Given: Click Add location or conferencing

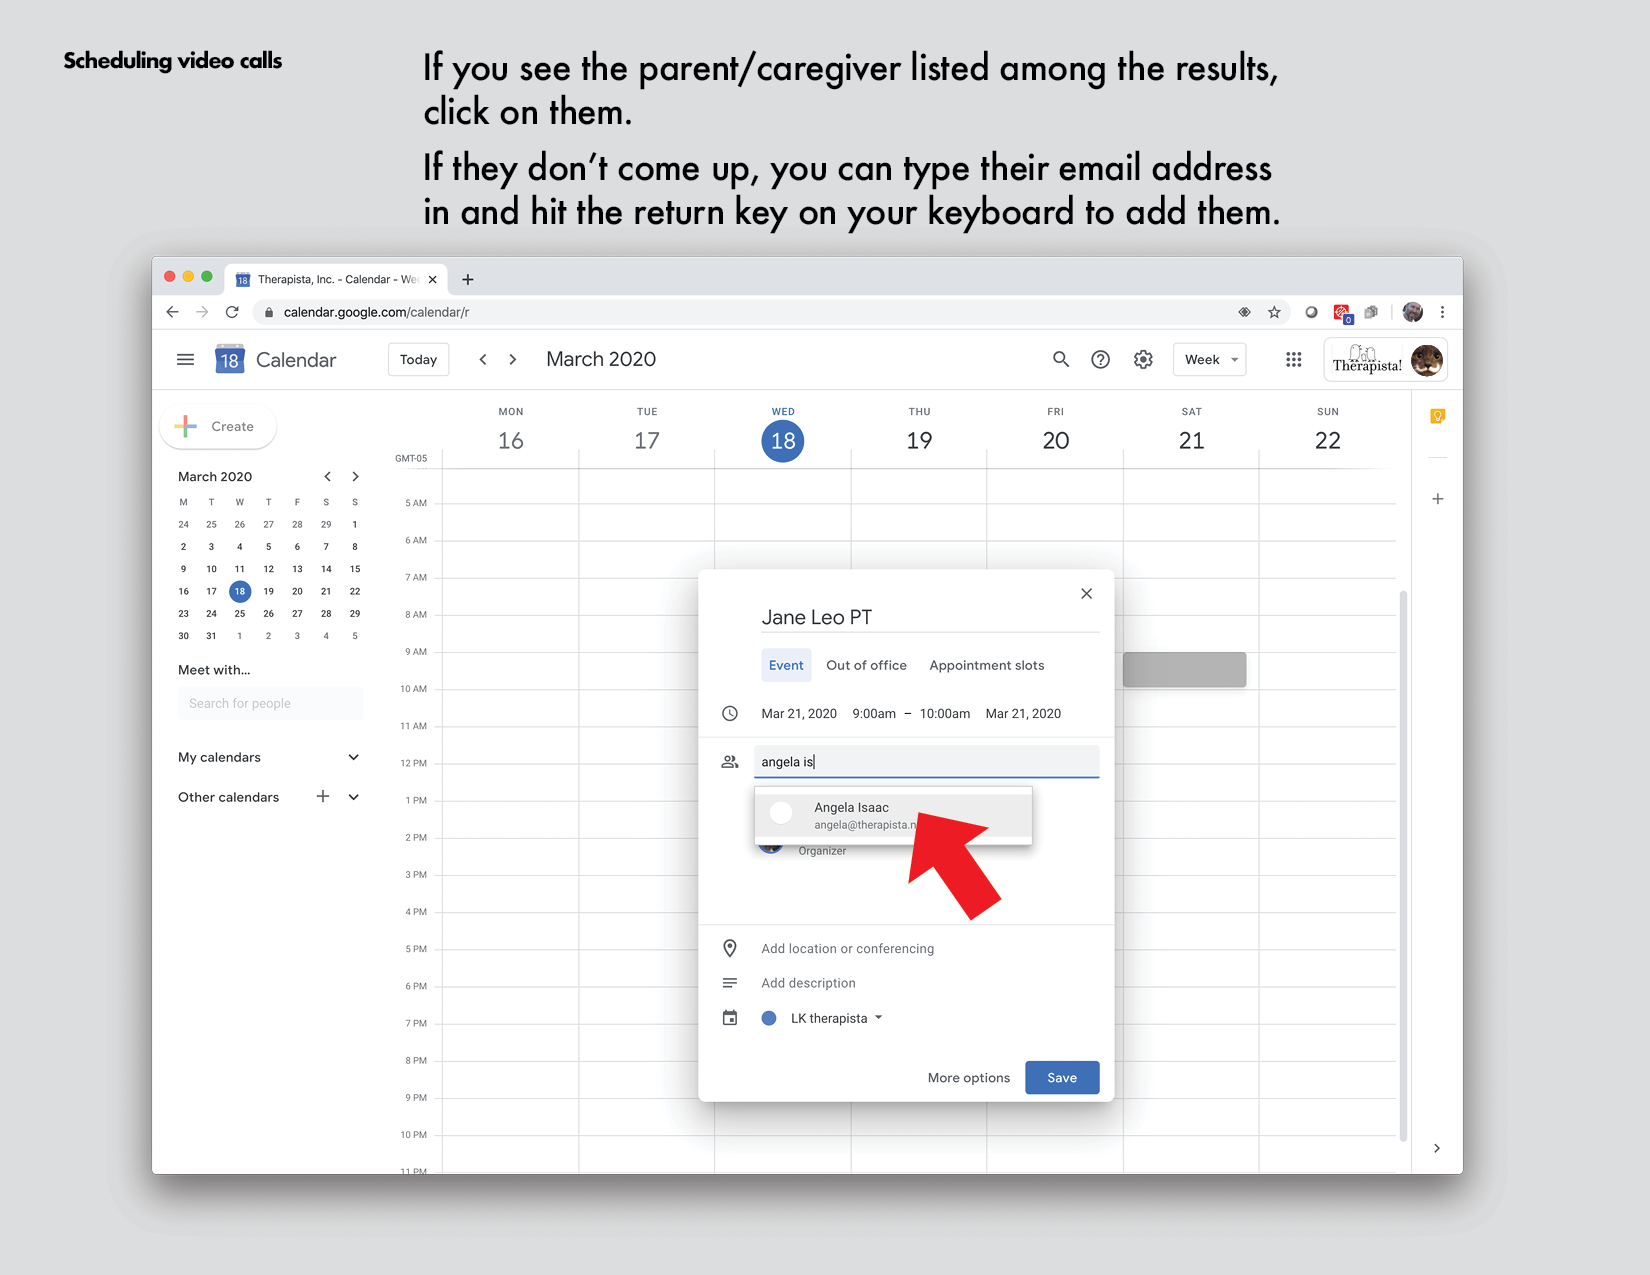Looking at the screenshot, I should click(x=848, y=949).
